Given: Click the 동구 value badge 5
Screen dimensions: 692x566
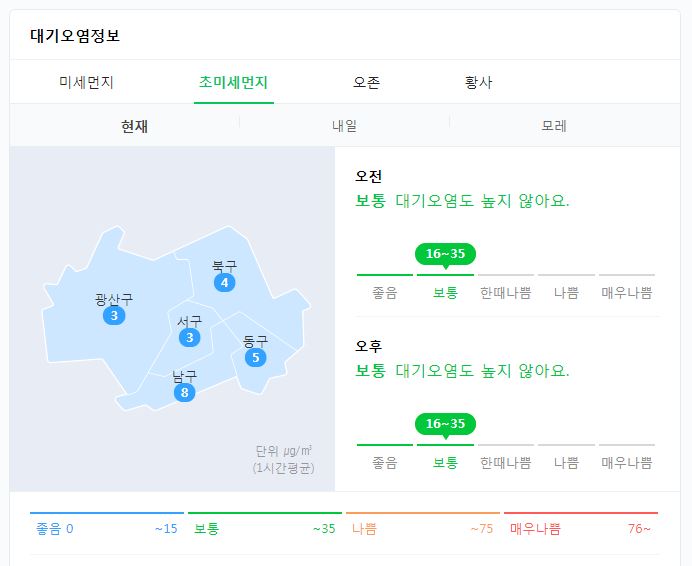Looking at the screenshot, I should tap(255, 358).
